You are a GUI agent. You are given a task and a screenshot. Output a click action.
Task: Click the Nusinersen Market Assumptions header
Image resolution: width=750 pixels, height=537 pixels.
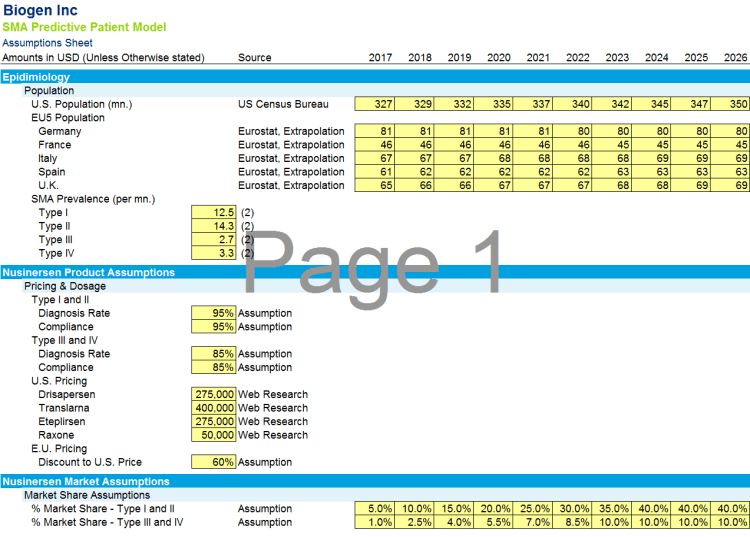[x=86, y=482]
